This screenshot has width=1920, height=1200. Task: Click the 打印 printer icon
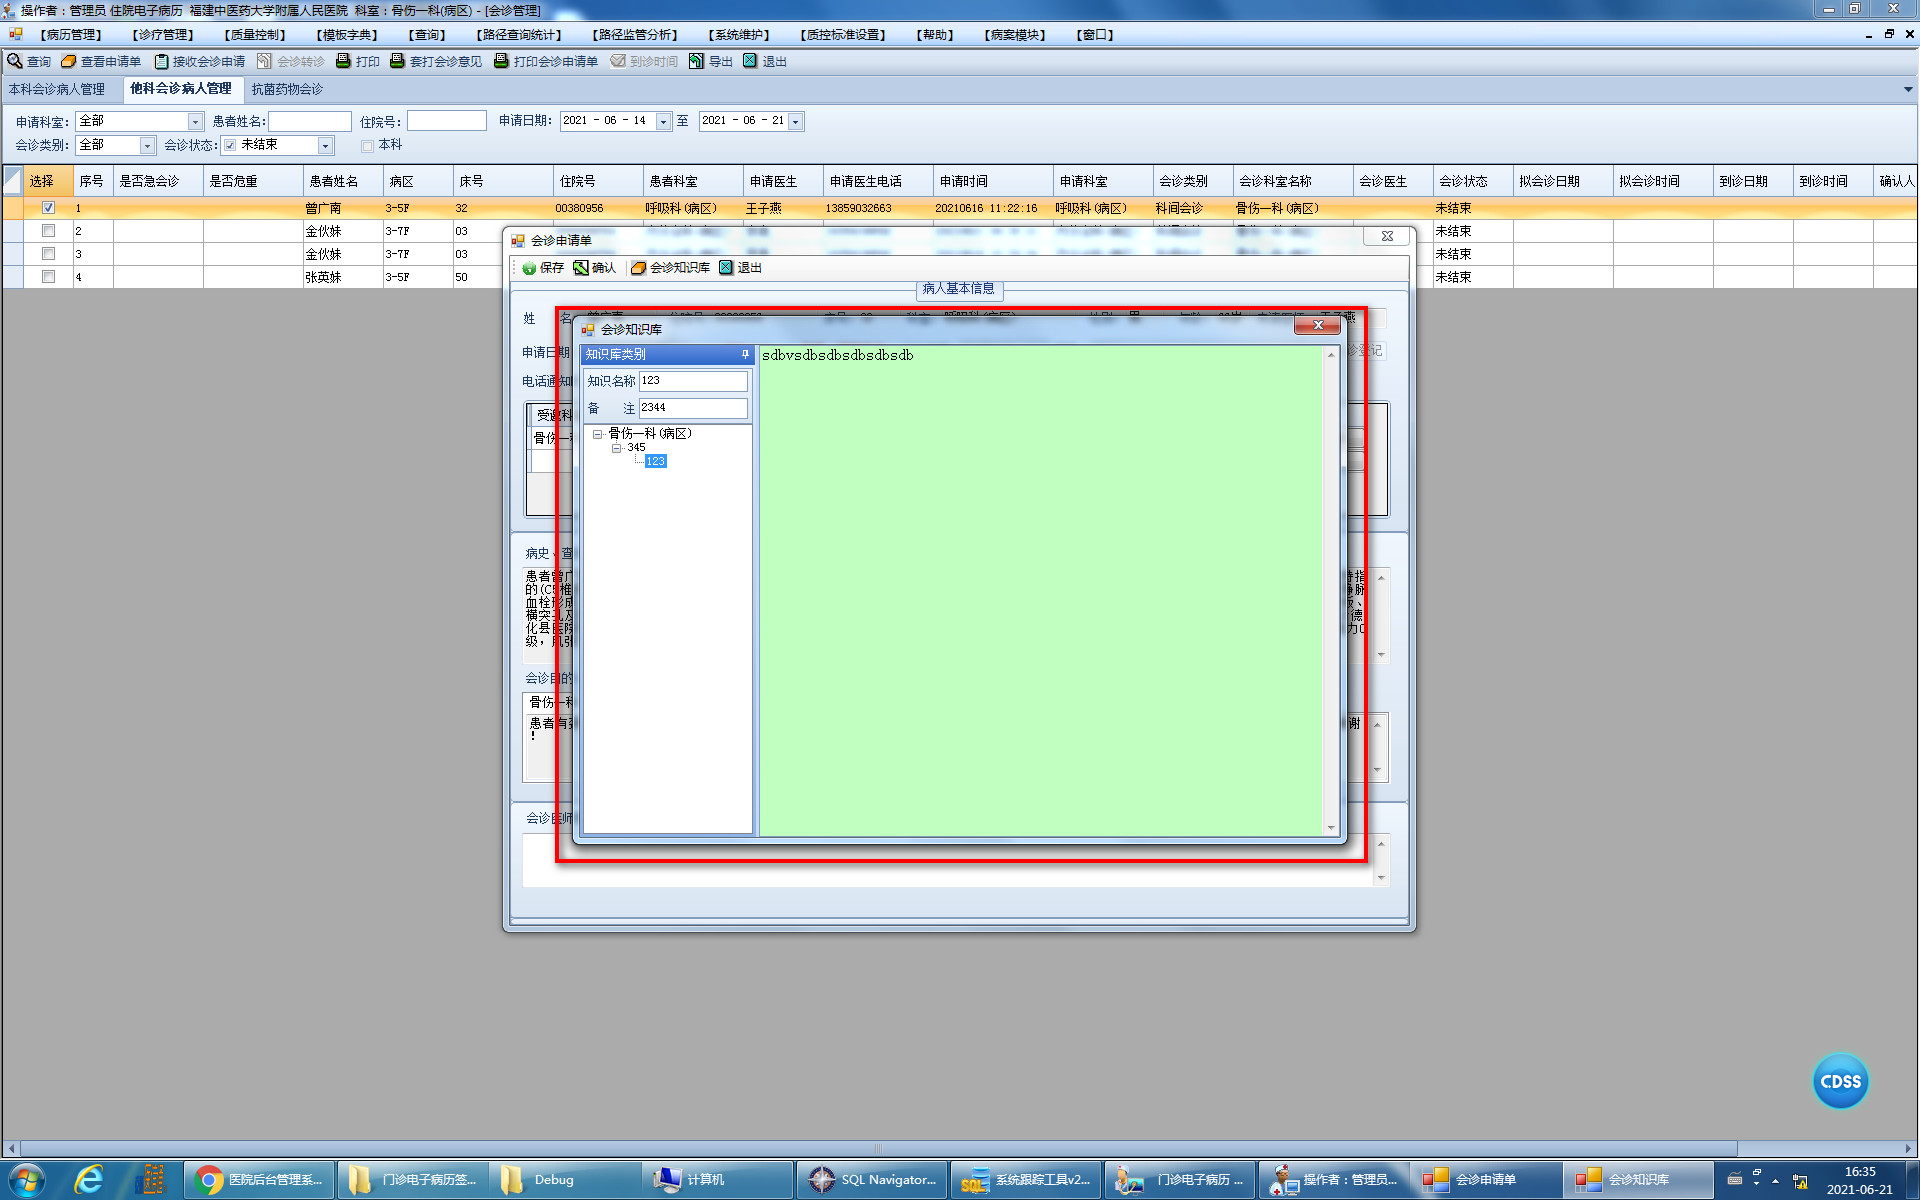tap(343, 61)
